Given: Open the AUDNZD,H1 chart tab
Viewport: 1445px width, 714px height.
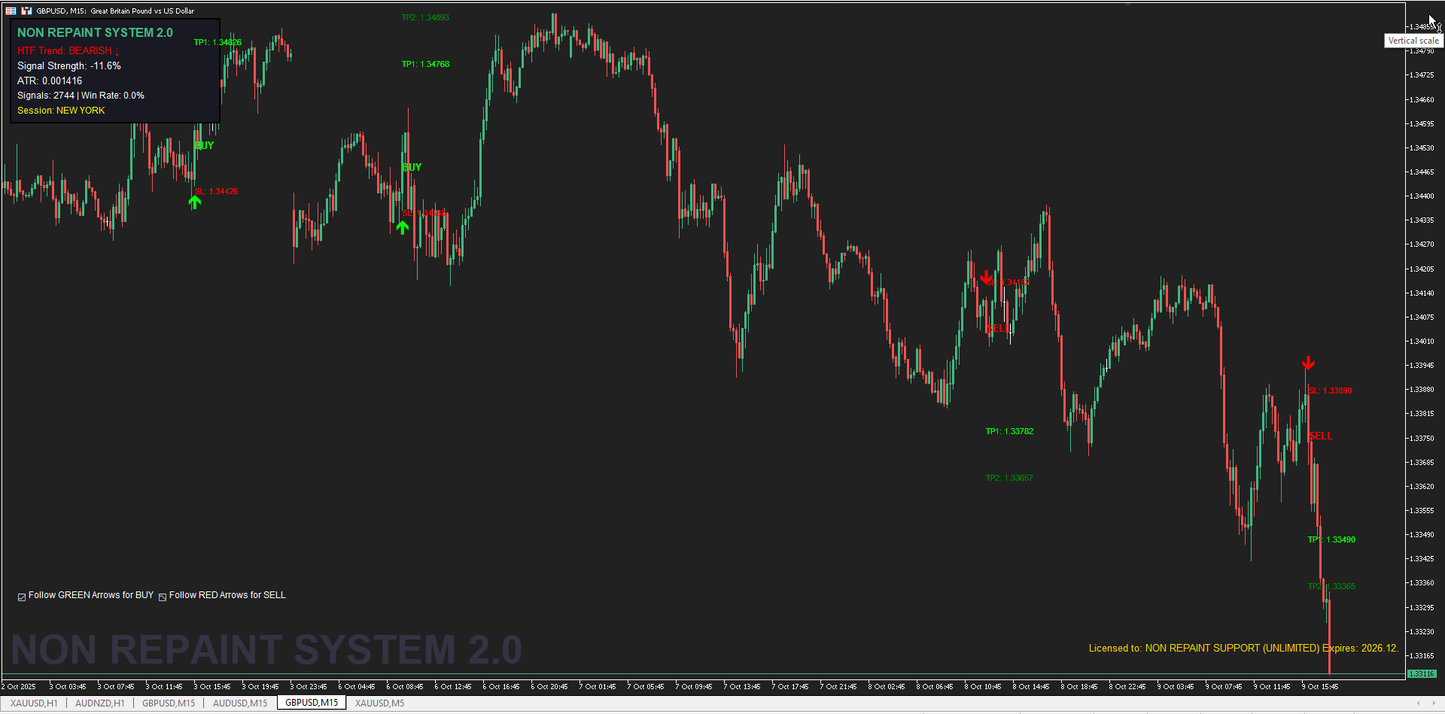Looking at the screenshot, I should coord(98,703).
